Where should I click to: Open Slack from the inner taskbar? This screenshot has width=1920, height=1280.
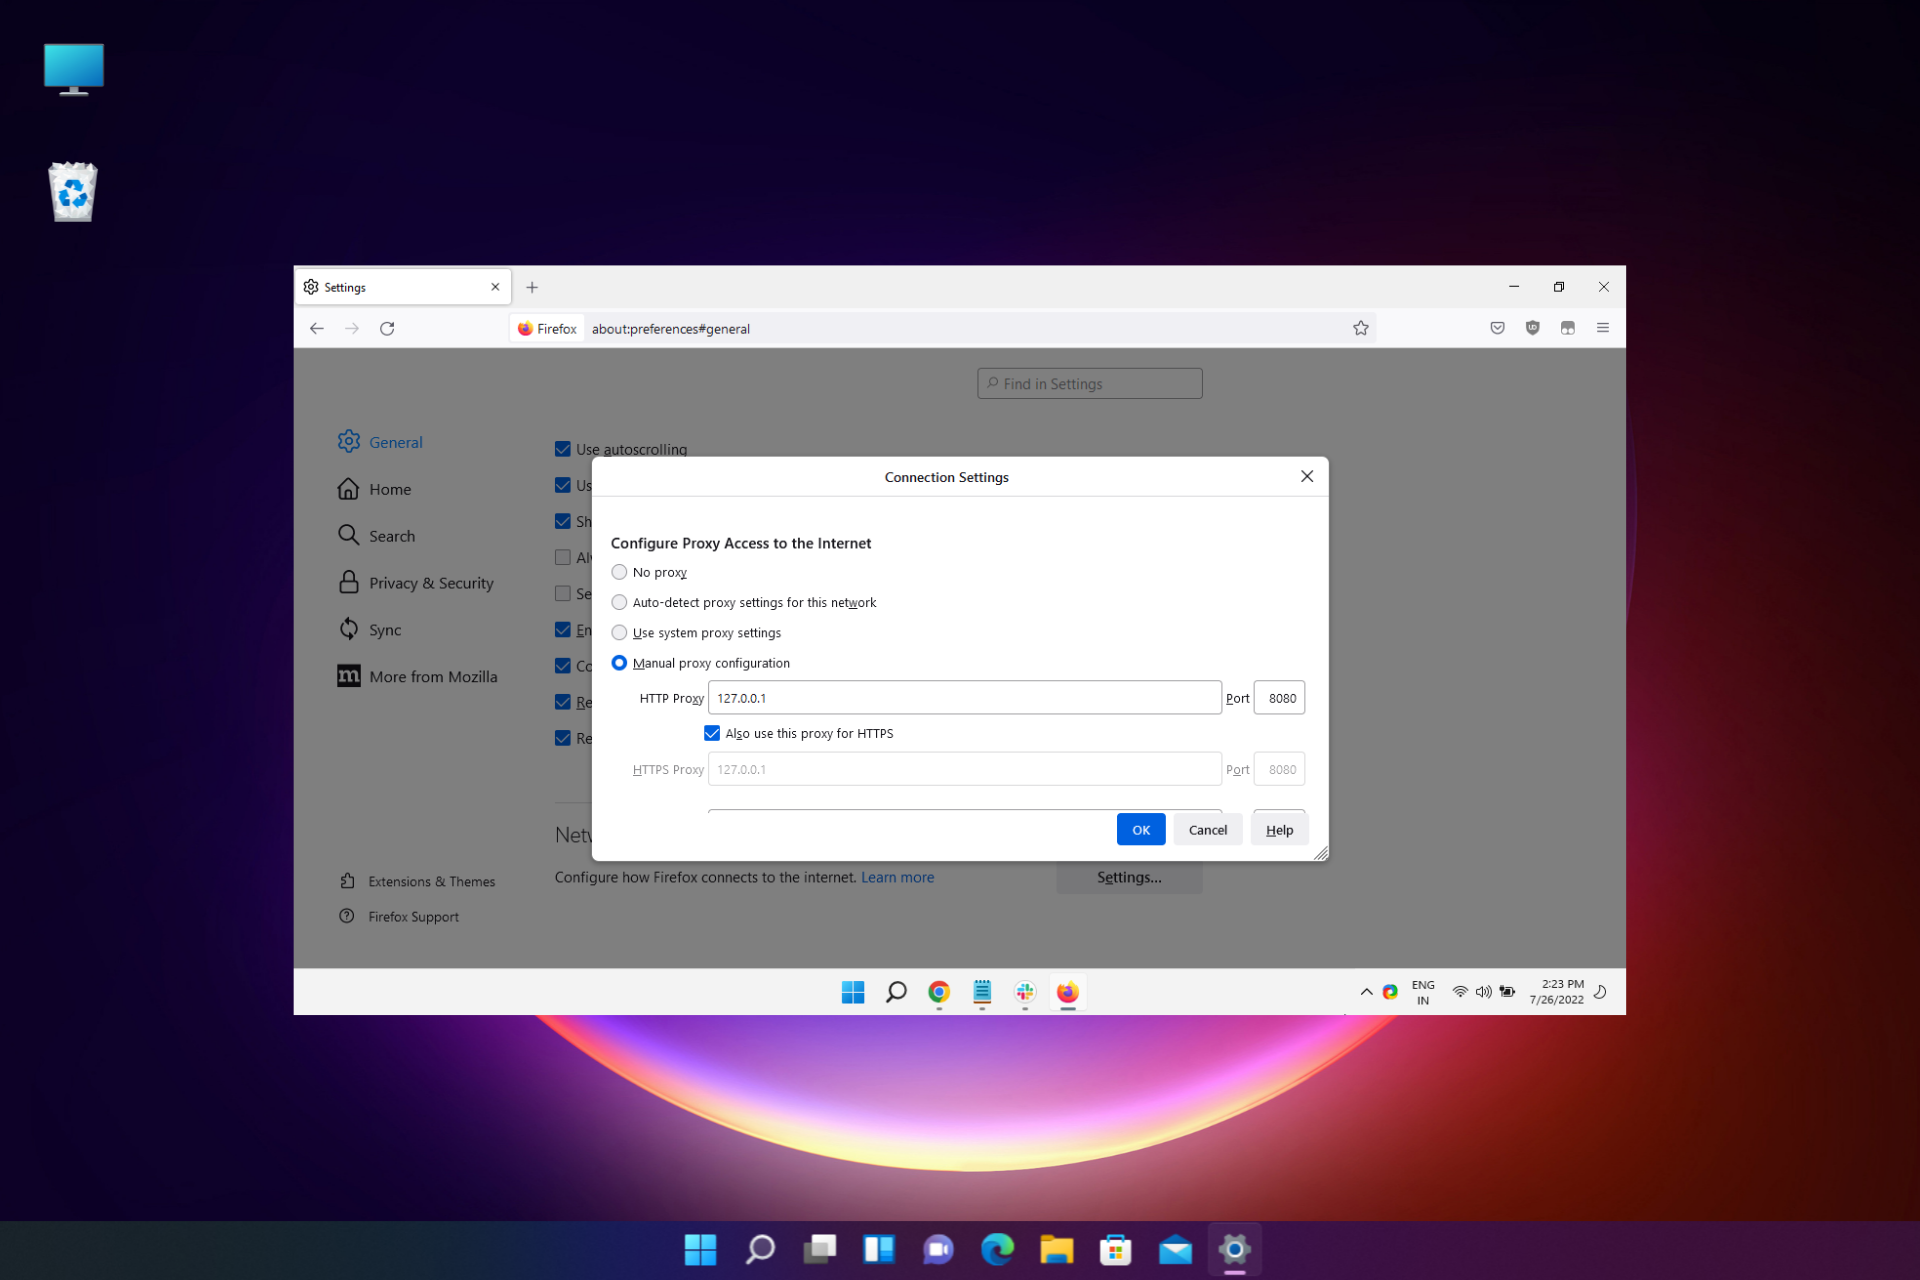(x=1025, y=992)
